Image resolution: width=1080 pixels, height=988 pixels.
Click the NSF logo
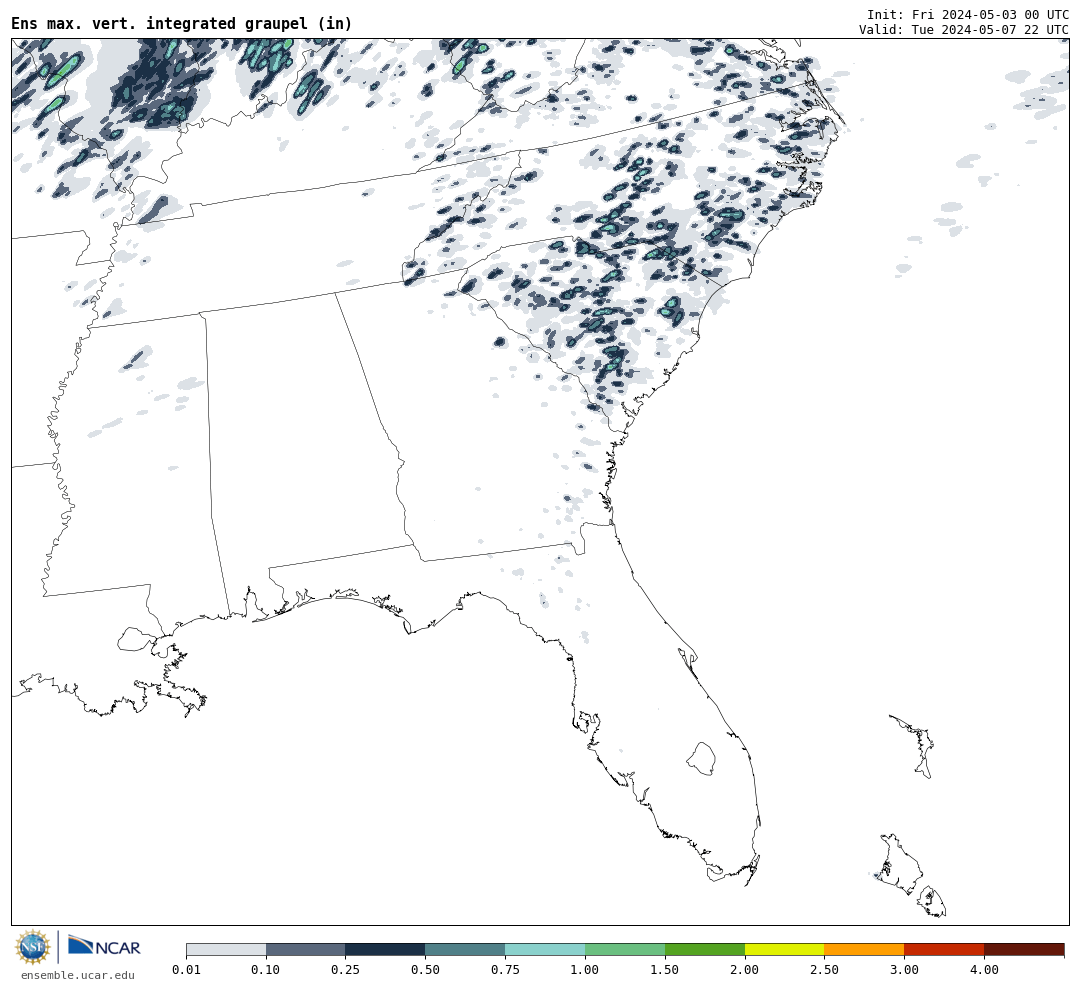(32, 947)
